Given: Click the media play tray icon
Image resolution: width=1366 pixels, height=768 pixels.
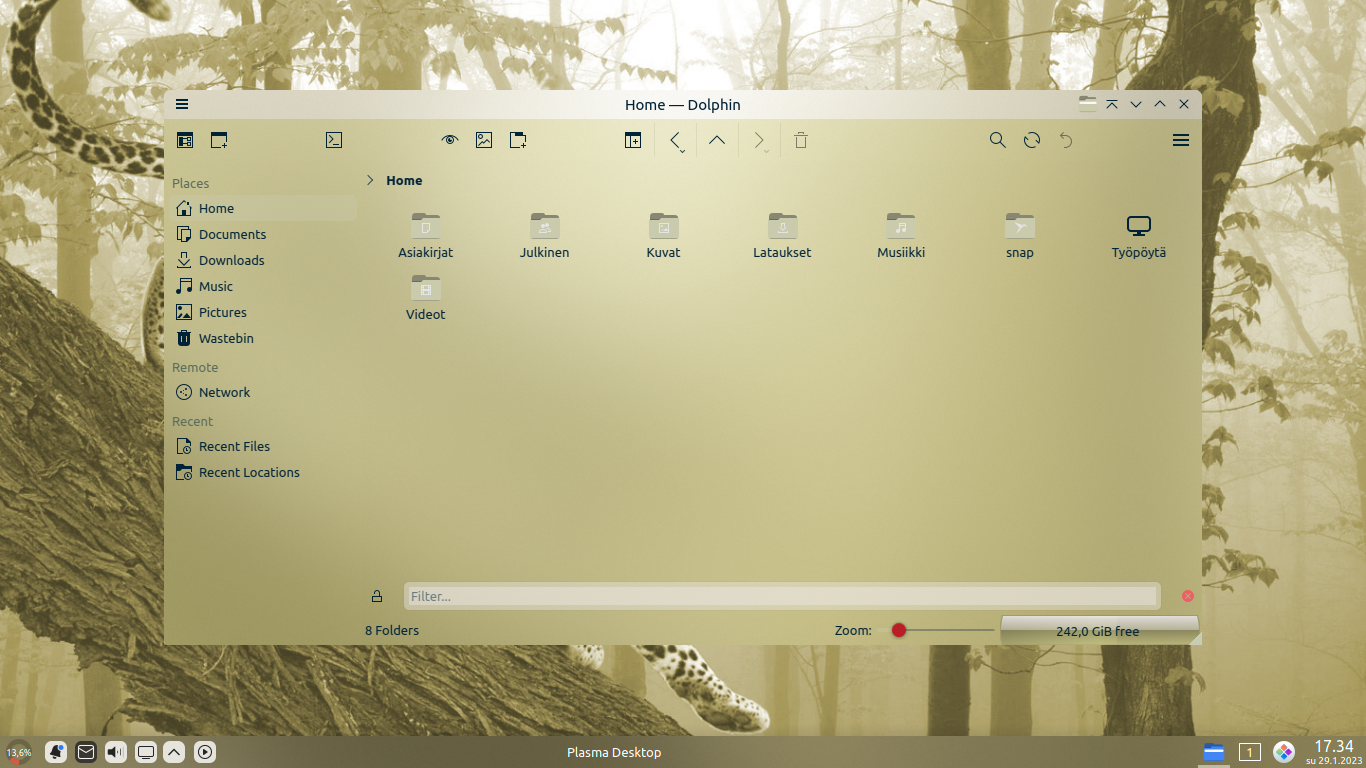Looking at the screenshot, I should (205, 752).
